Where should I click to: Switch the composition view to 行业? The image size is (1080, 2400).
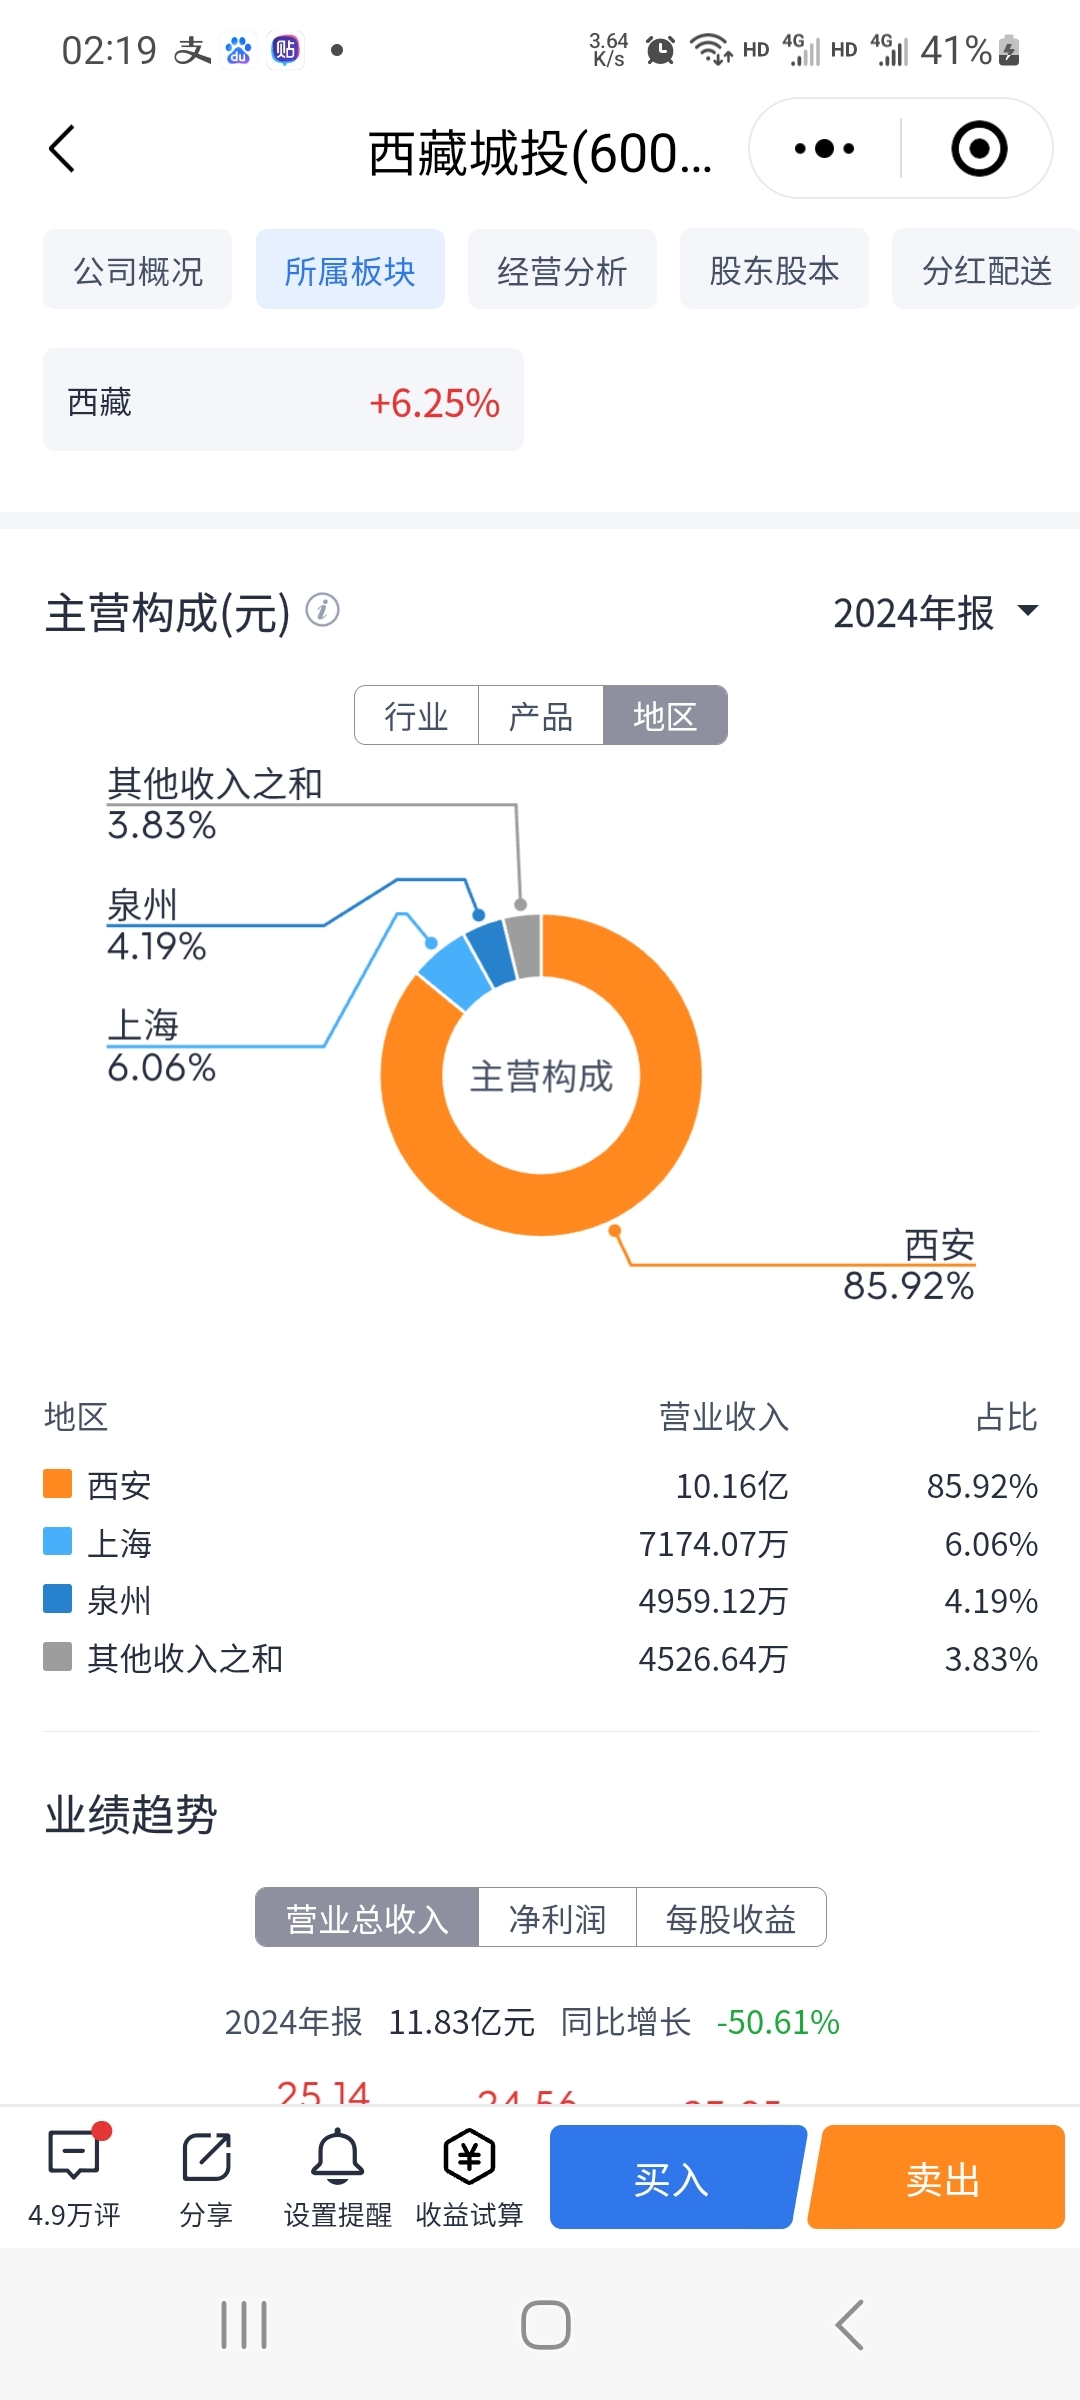pyautogui.click(x=416, y=715)
